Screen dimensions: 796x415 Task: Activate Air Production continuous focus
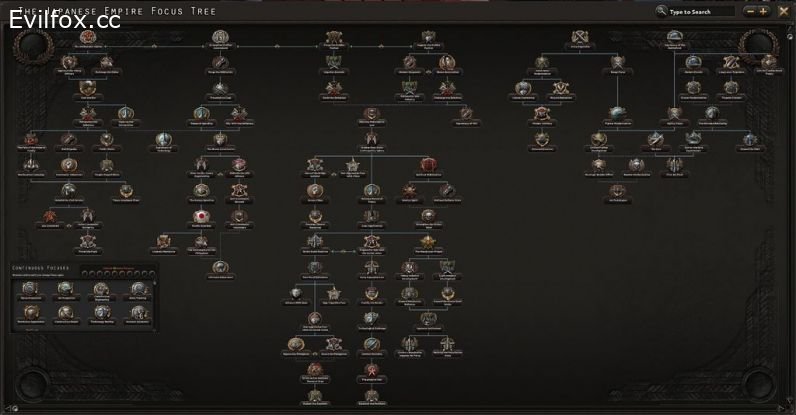[x=65, y=292]
